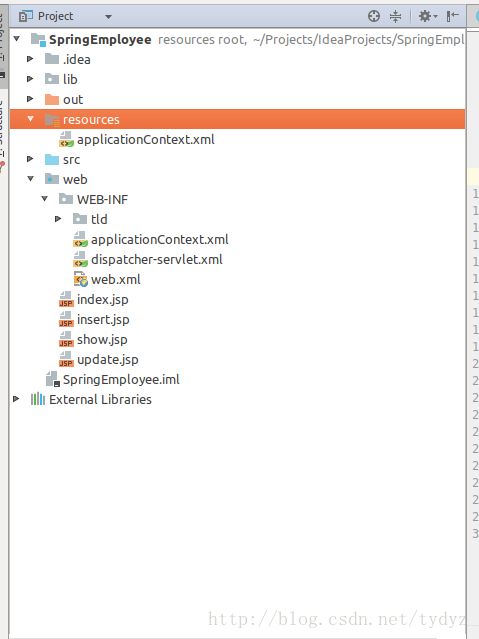The width and height of the screenshot is (479, 639).
Task: Select the highlighted resources folder label
Action: coord(91,119)
